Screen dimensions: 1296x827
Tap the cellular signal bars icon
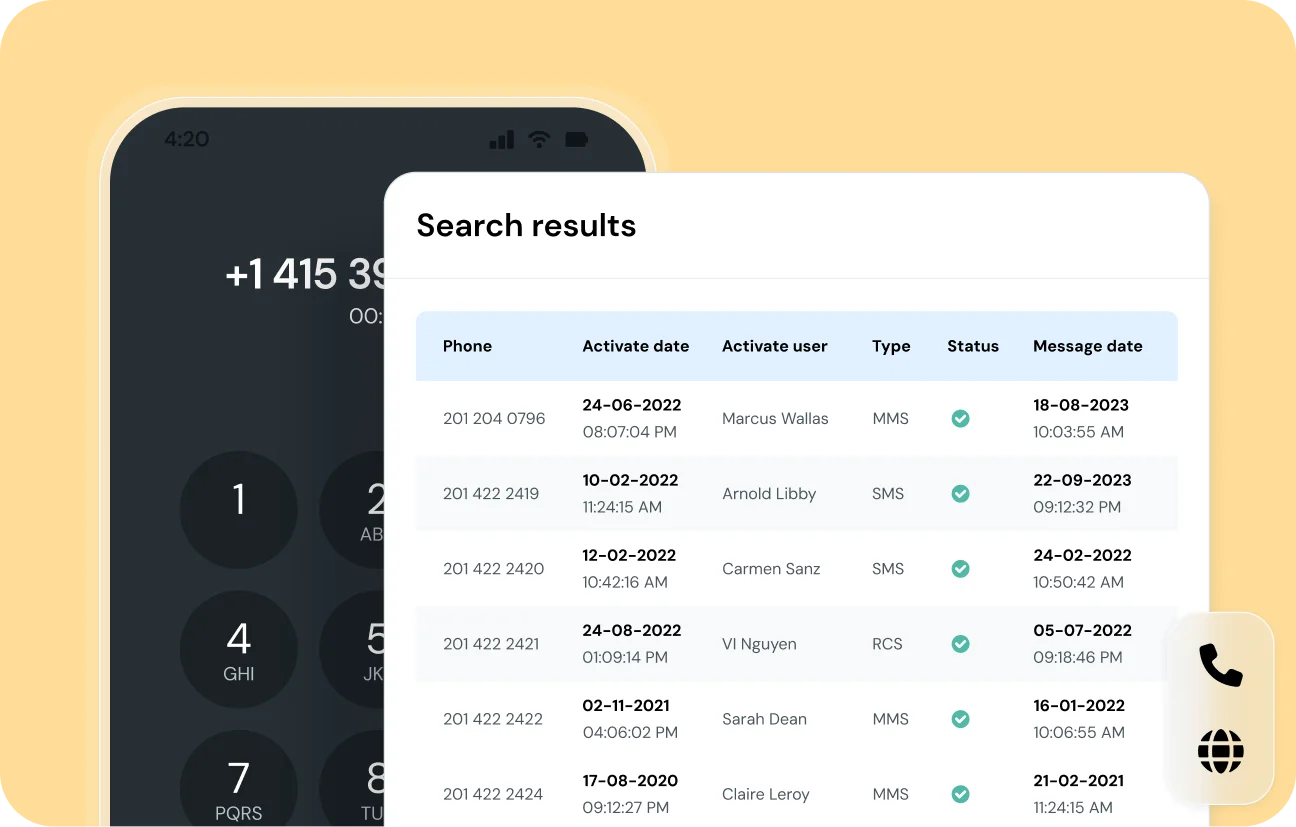(501, 139)
